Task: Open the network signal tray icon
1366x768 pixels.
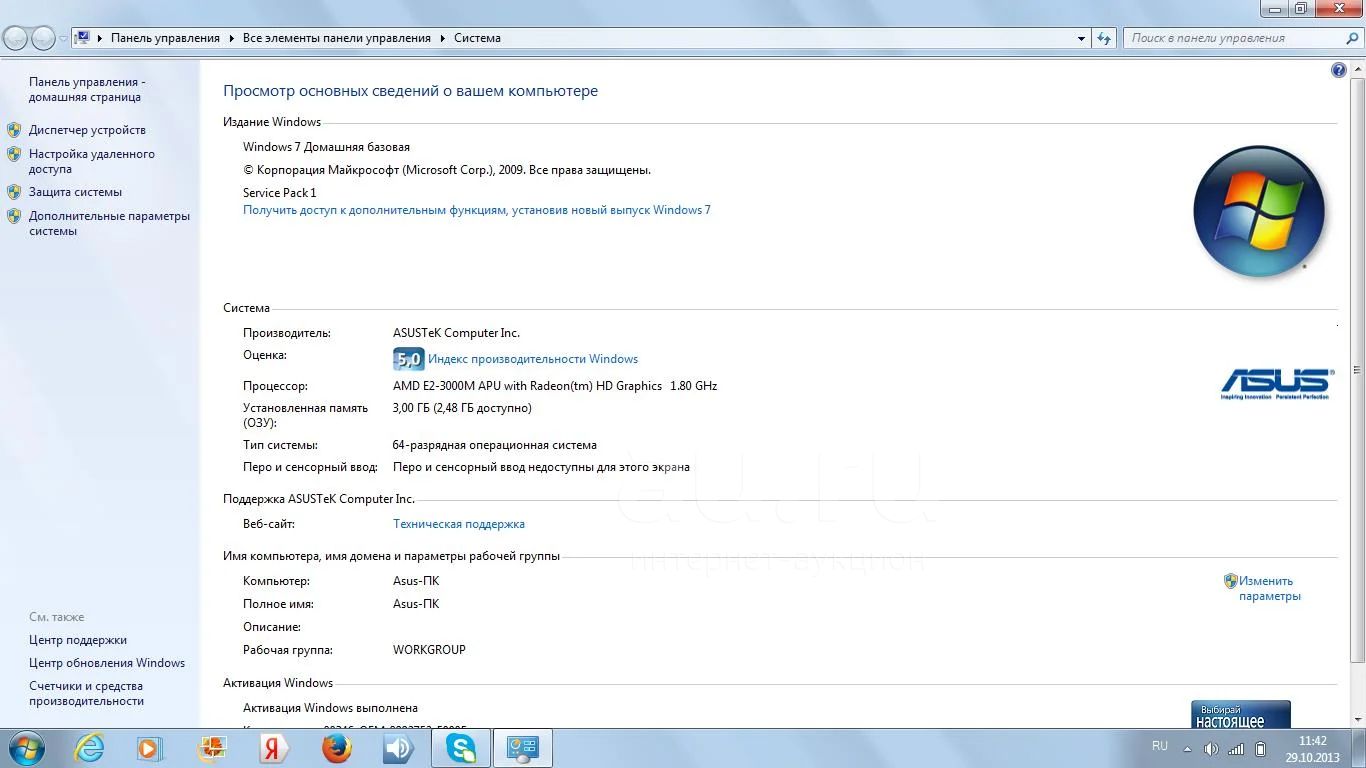Action: pyautogui.click(x=1236, y=749)
